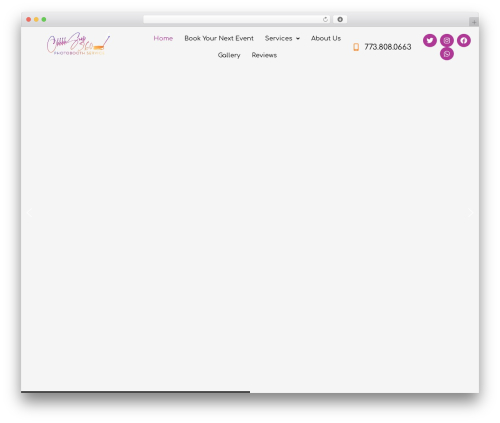500x423 pixels.
Task: Maximize the window with the green button
Action: (44, 19)
